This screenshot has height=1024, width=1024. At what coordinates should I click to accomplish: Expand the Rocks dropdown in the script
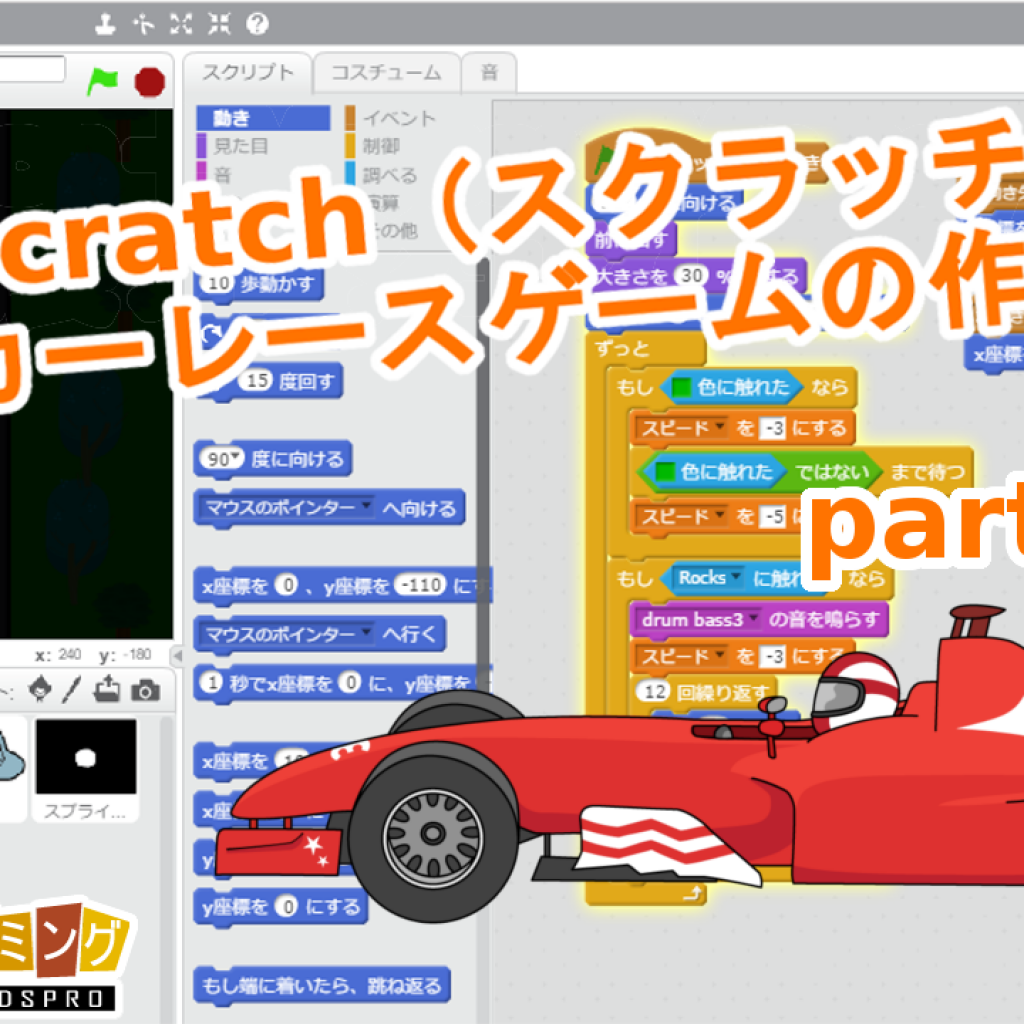(x=737, y=578)
